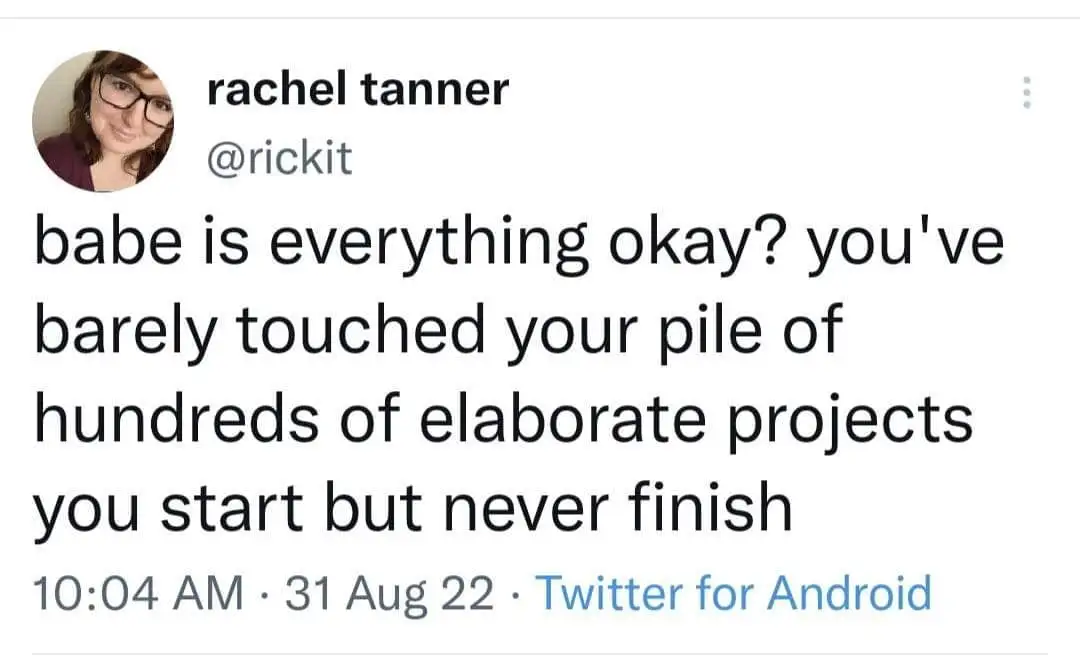Open the @rickit handle link
This screenshot has height=672, width=1080.
coord(280,158)
